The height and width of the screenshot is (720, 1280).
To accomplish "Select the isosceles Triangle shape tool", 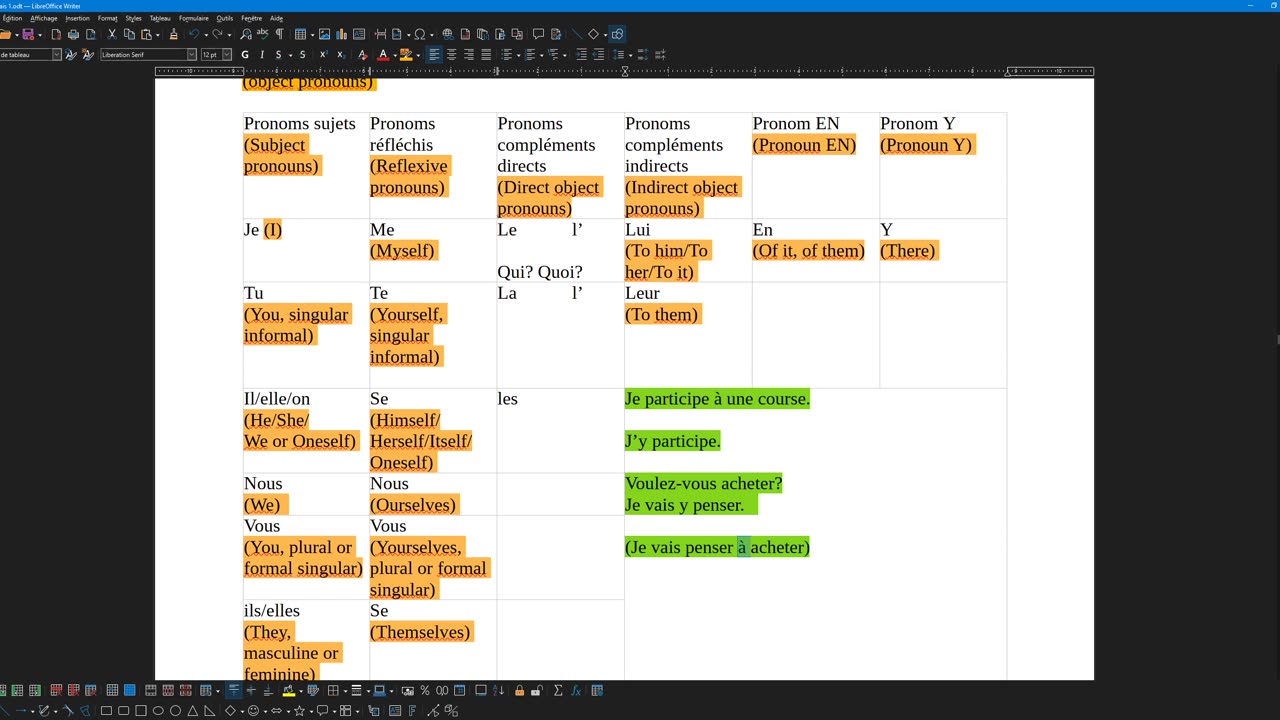I will 193,711.
